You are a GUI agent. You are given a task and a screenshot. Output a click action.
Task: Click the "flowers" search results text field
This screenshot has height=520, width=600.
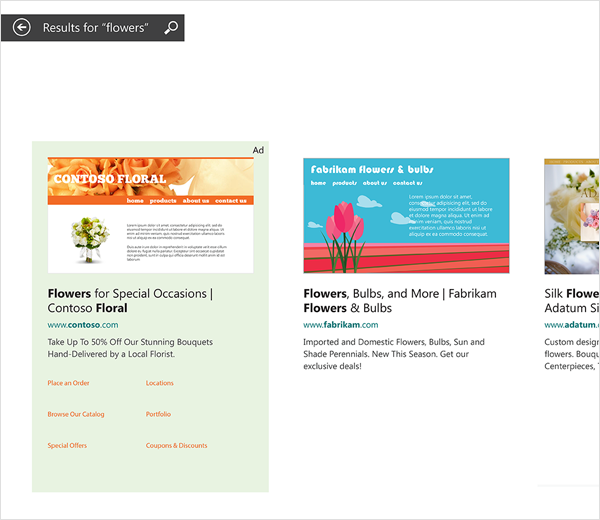[x=95, y=28]
